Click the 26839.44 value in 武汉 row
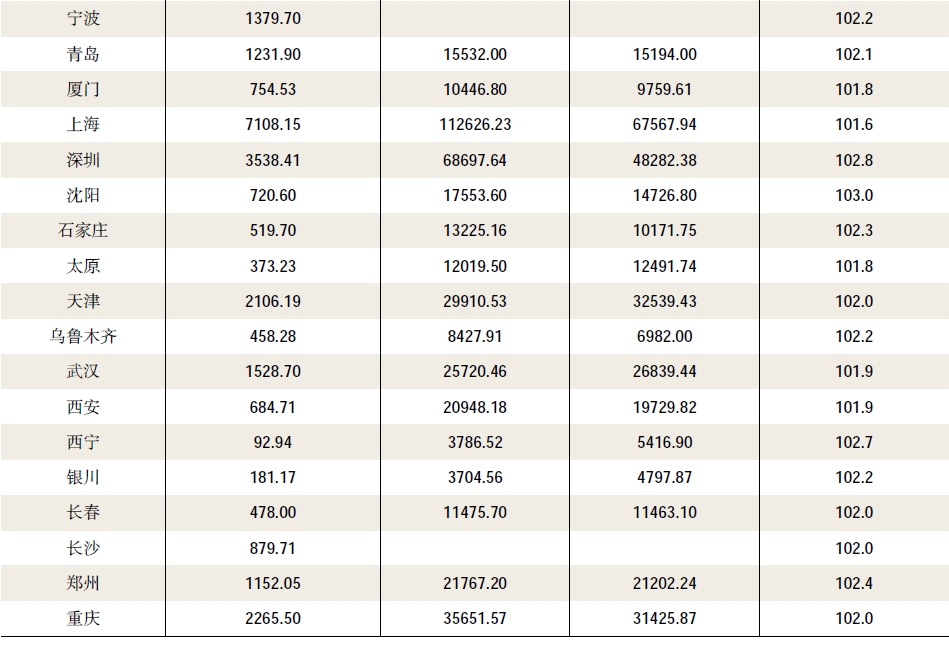 [x=665, y=371]
